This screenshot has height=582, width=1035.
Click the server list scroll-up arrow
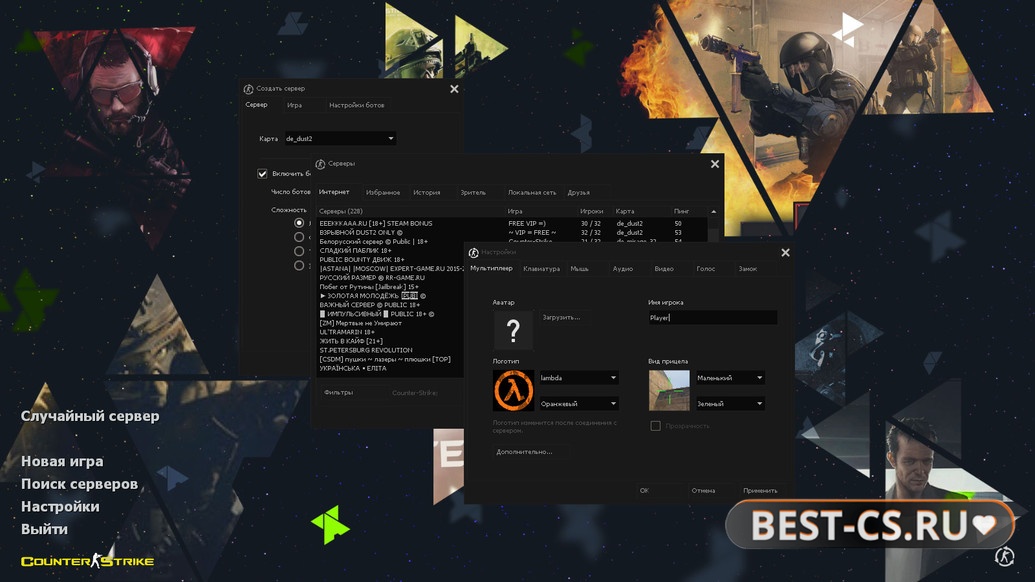714,211
